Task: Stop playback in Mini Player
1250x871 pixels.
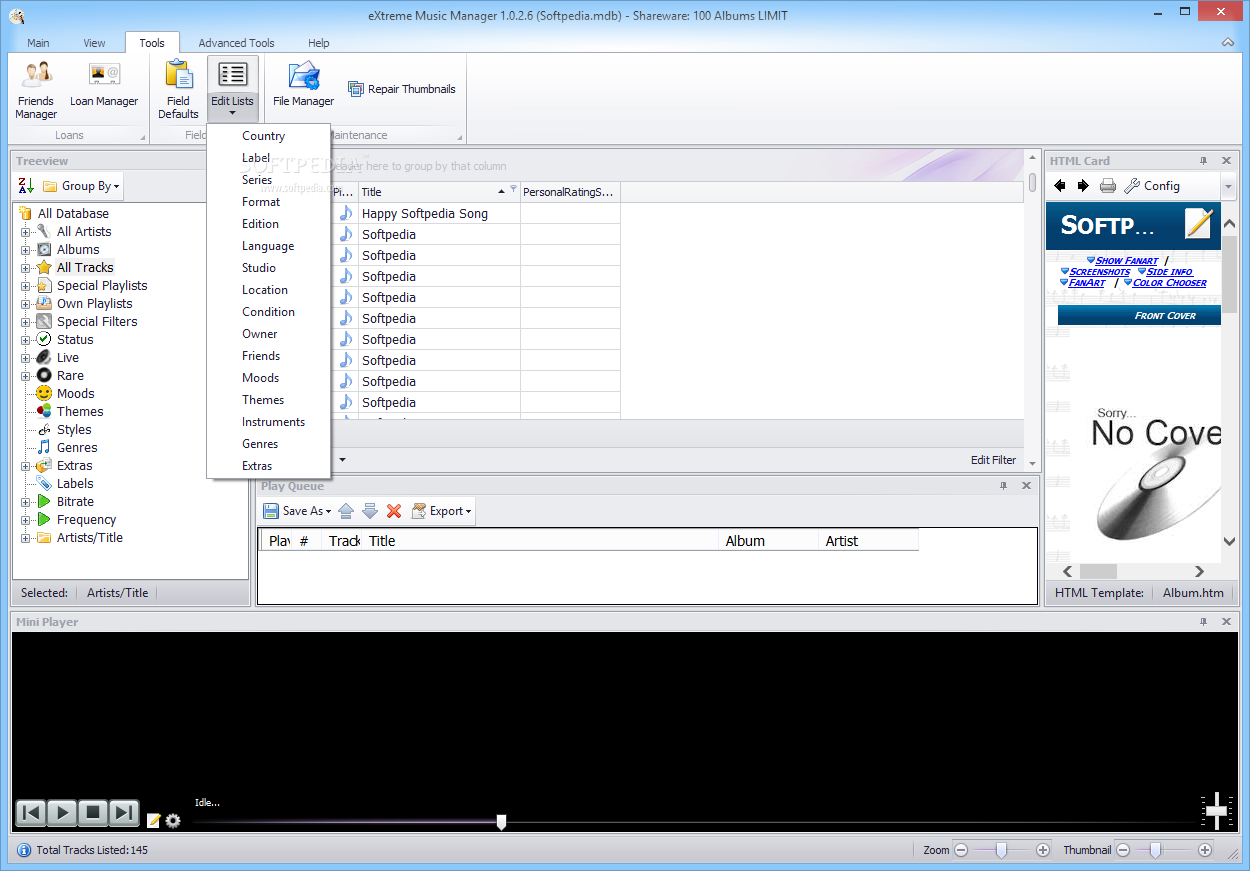Action: [93, 813]
